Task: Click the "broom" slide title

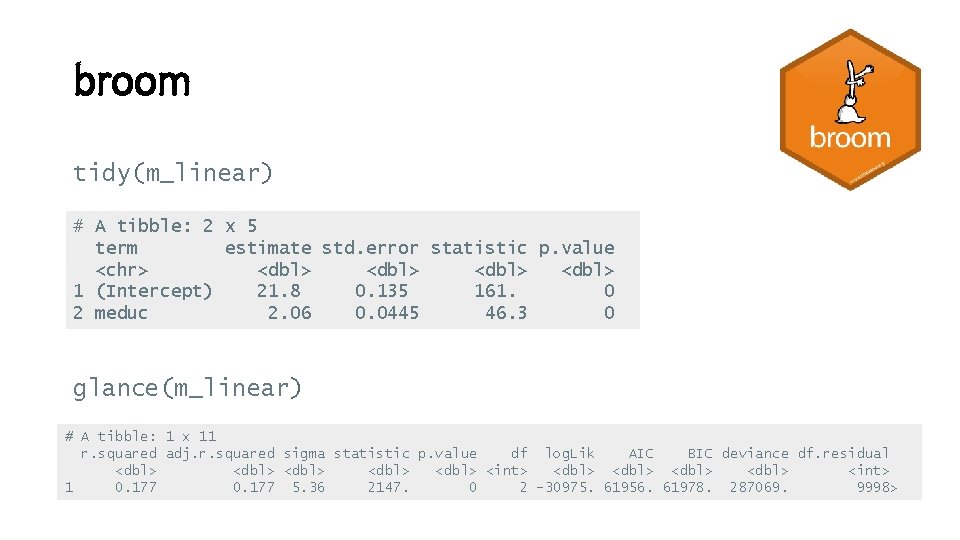Action: tap(132, 81)
